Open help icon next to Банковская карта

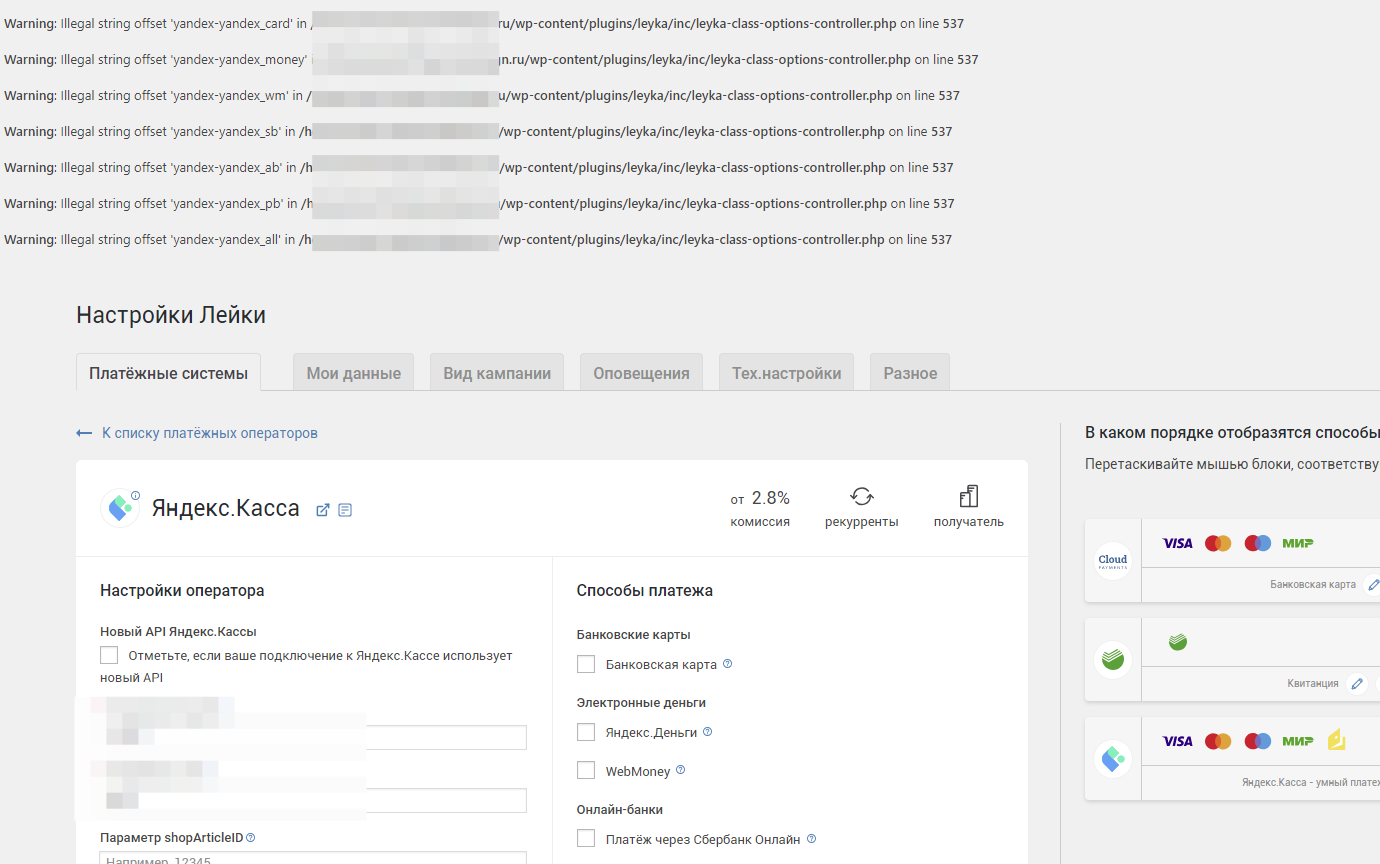pos(727,664)
